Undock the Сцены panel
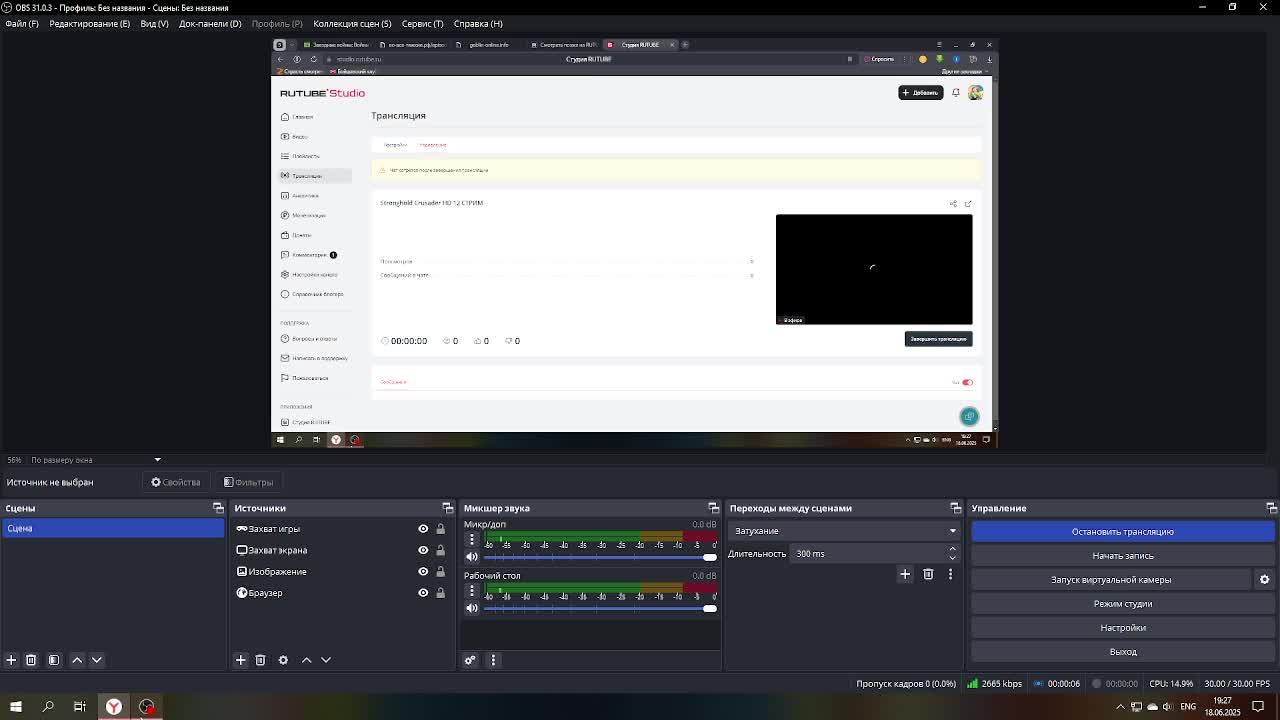1280x720 pixels. pos(218,508)
